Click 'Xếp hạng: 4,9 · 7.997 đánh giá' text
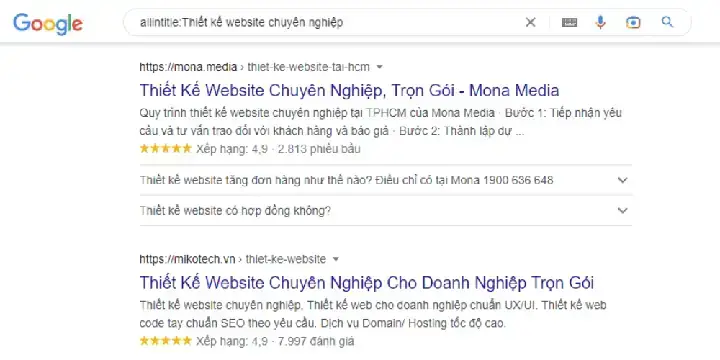 click(275, 341)
